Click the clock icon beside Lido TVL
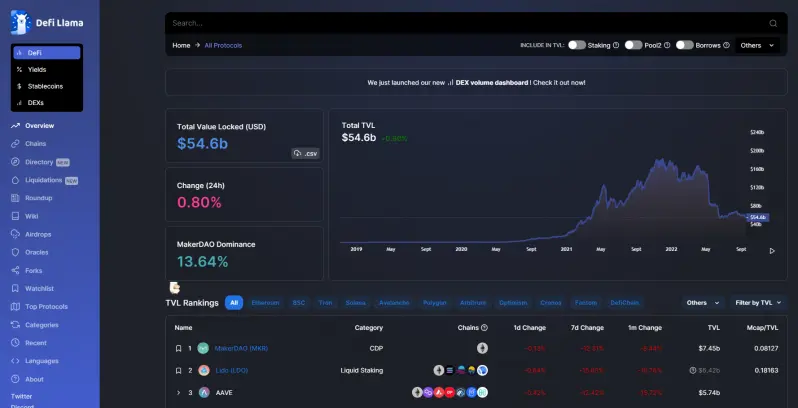798x408 pixels. click(x=693, y=370)
